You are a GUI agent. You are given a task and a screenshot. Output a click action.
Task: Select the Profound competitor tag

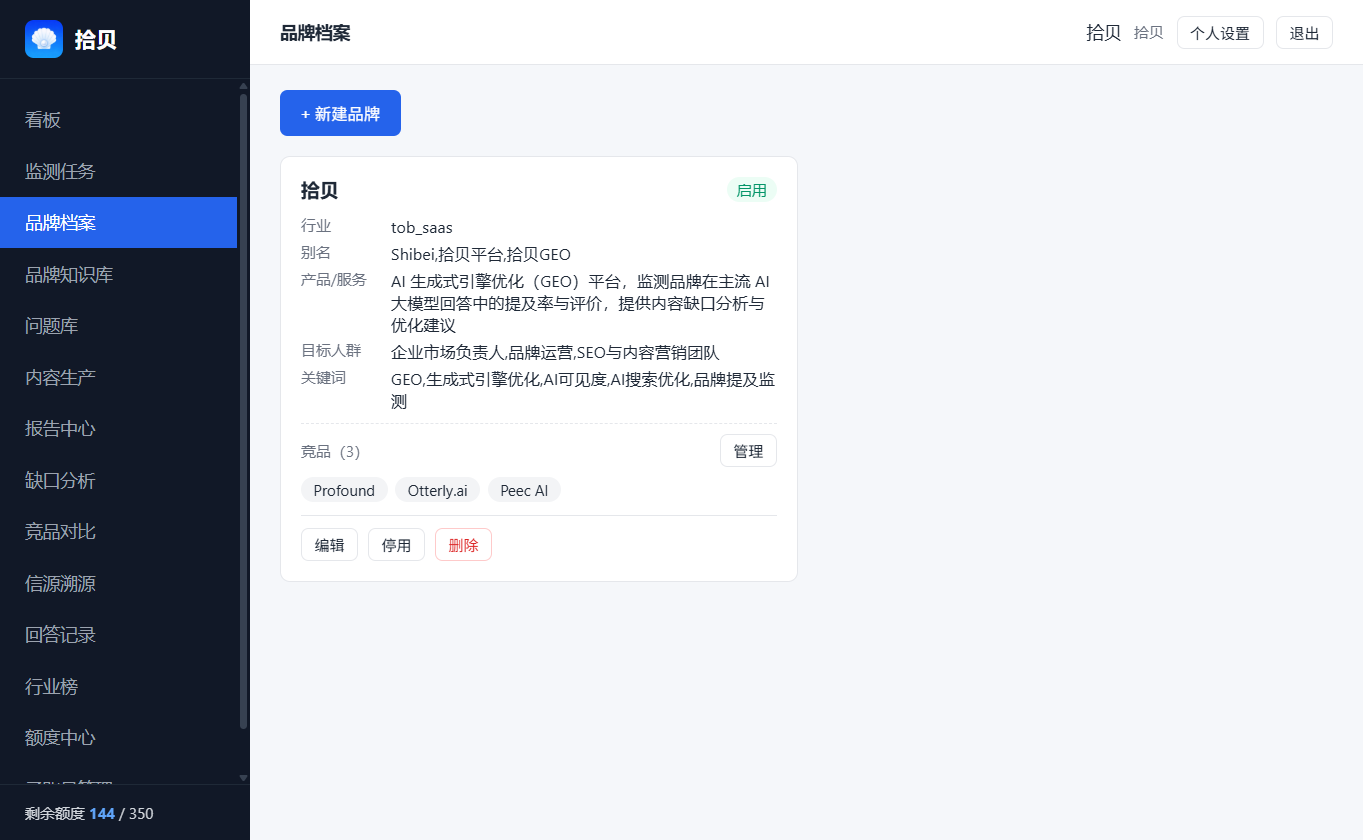pyautogui.click(x=344, y=490)
